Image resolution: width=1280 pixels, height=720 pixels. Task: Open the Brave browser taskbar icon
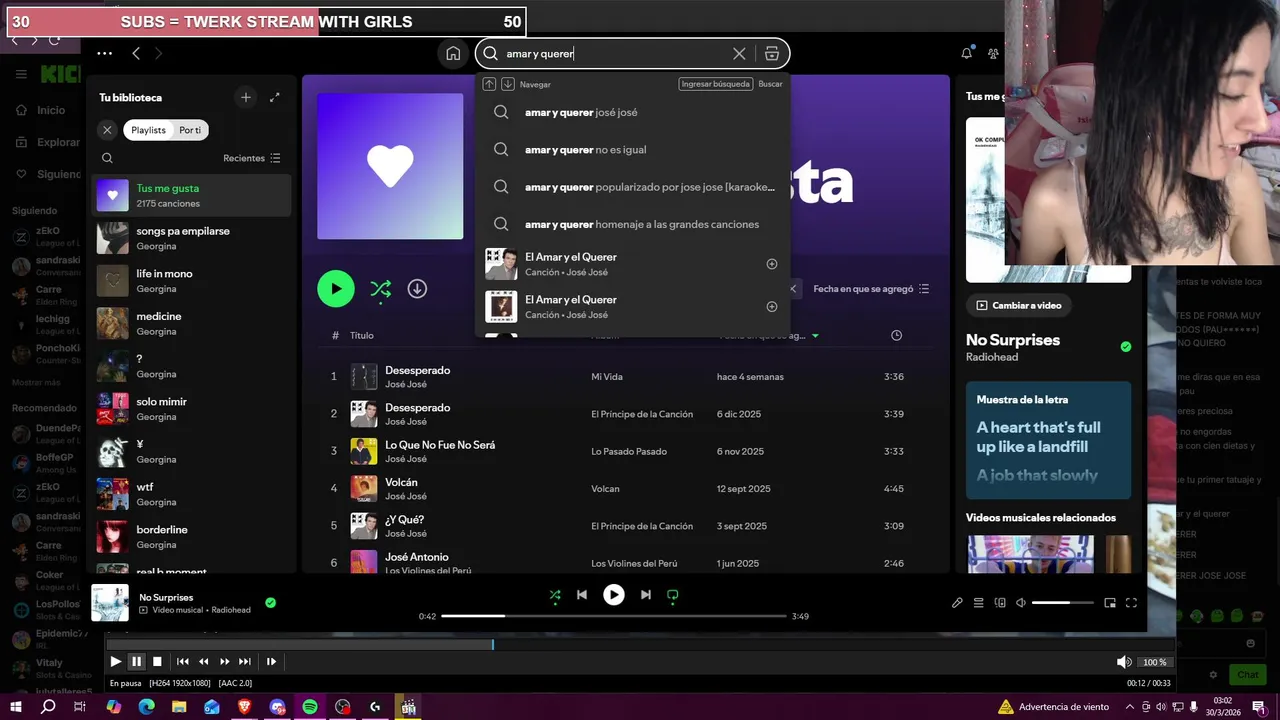(x=245, y=707)
